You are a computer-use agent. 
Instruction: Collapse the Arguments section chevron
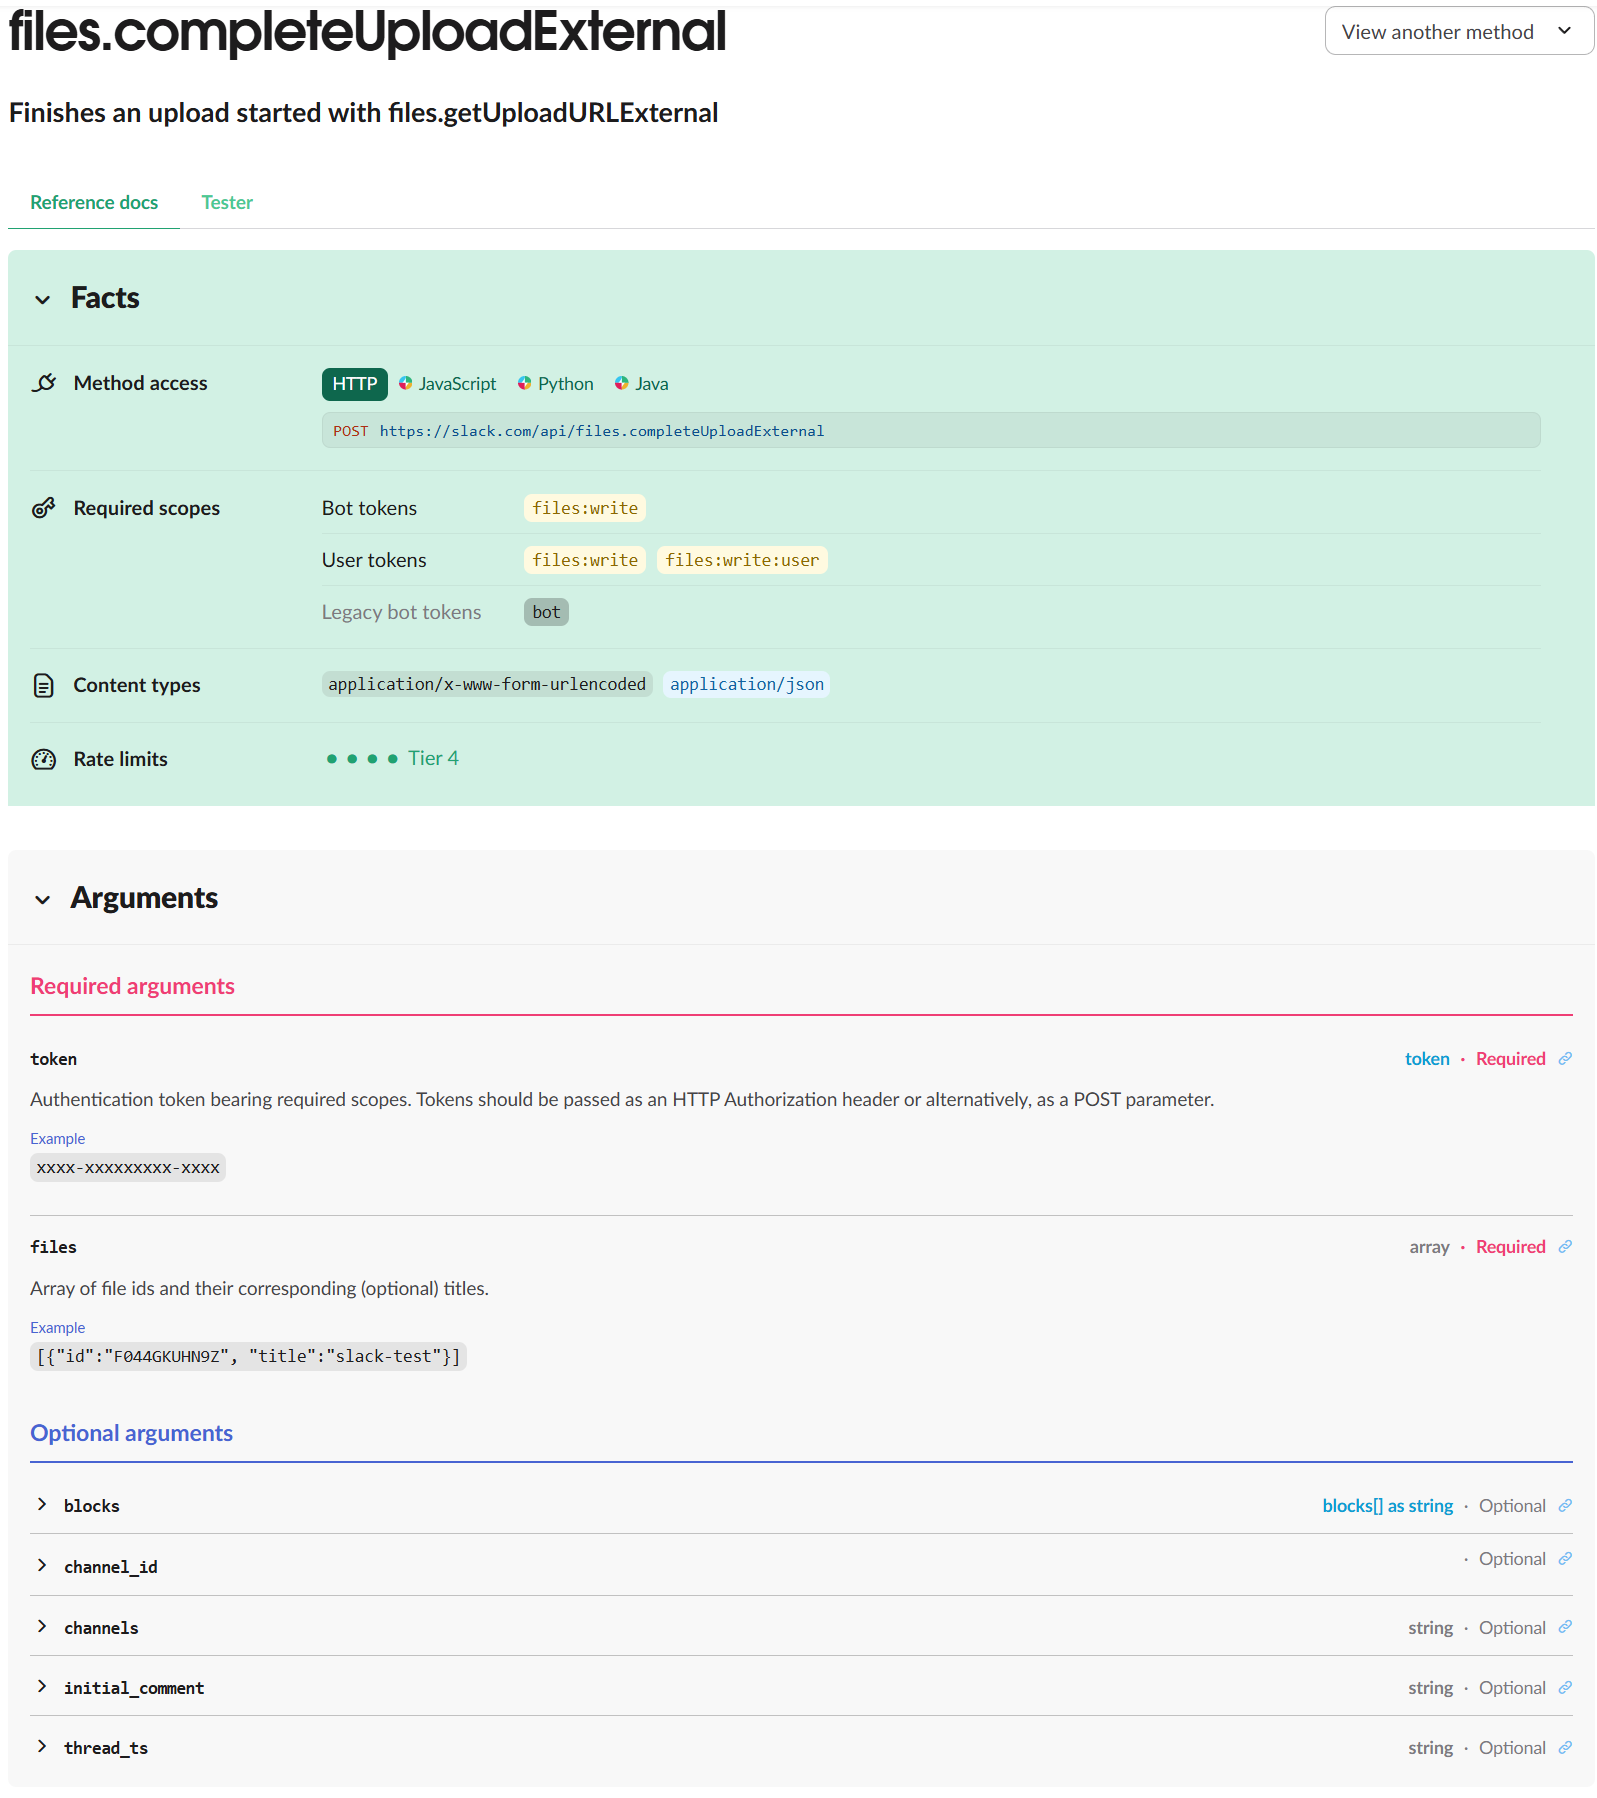click(42, 899)
